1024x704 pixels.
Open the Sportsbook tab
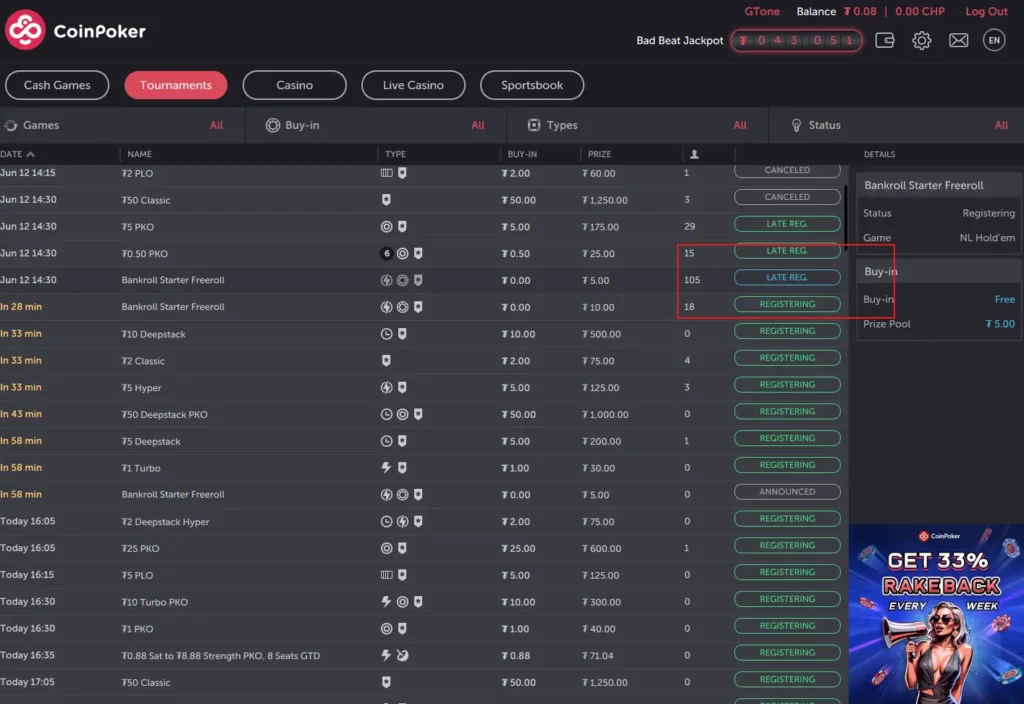[532, 85]
